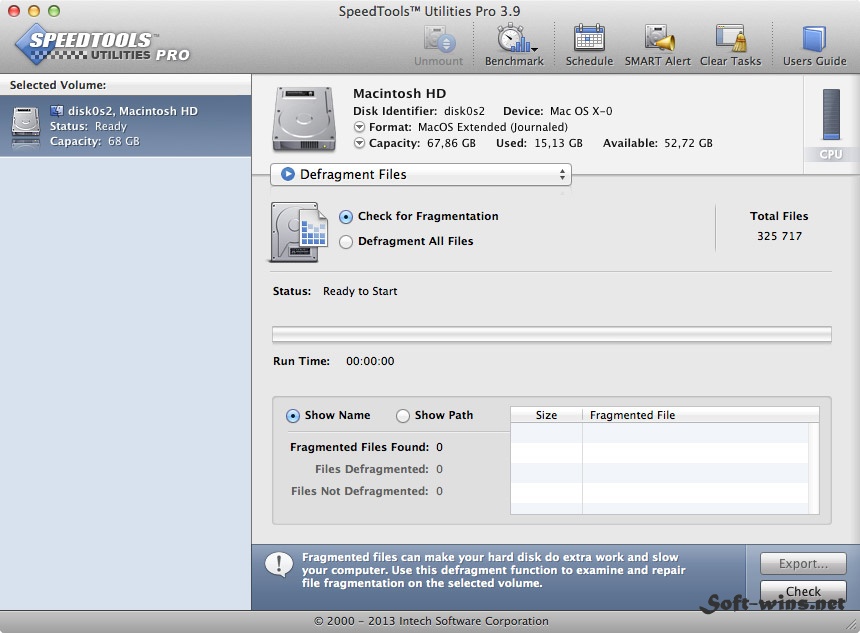
Task: Click the Intech Software Corporation copyright text
Action: tap(431, 621)
